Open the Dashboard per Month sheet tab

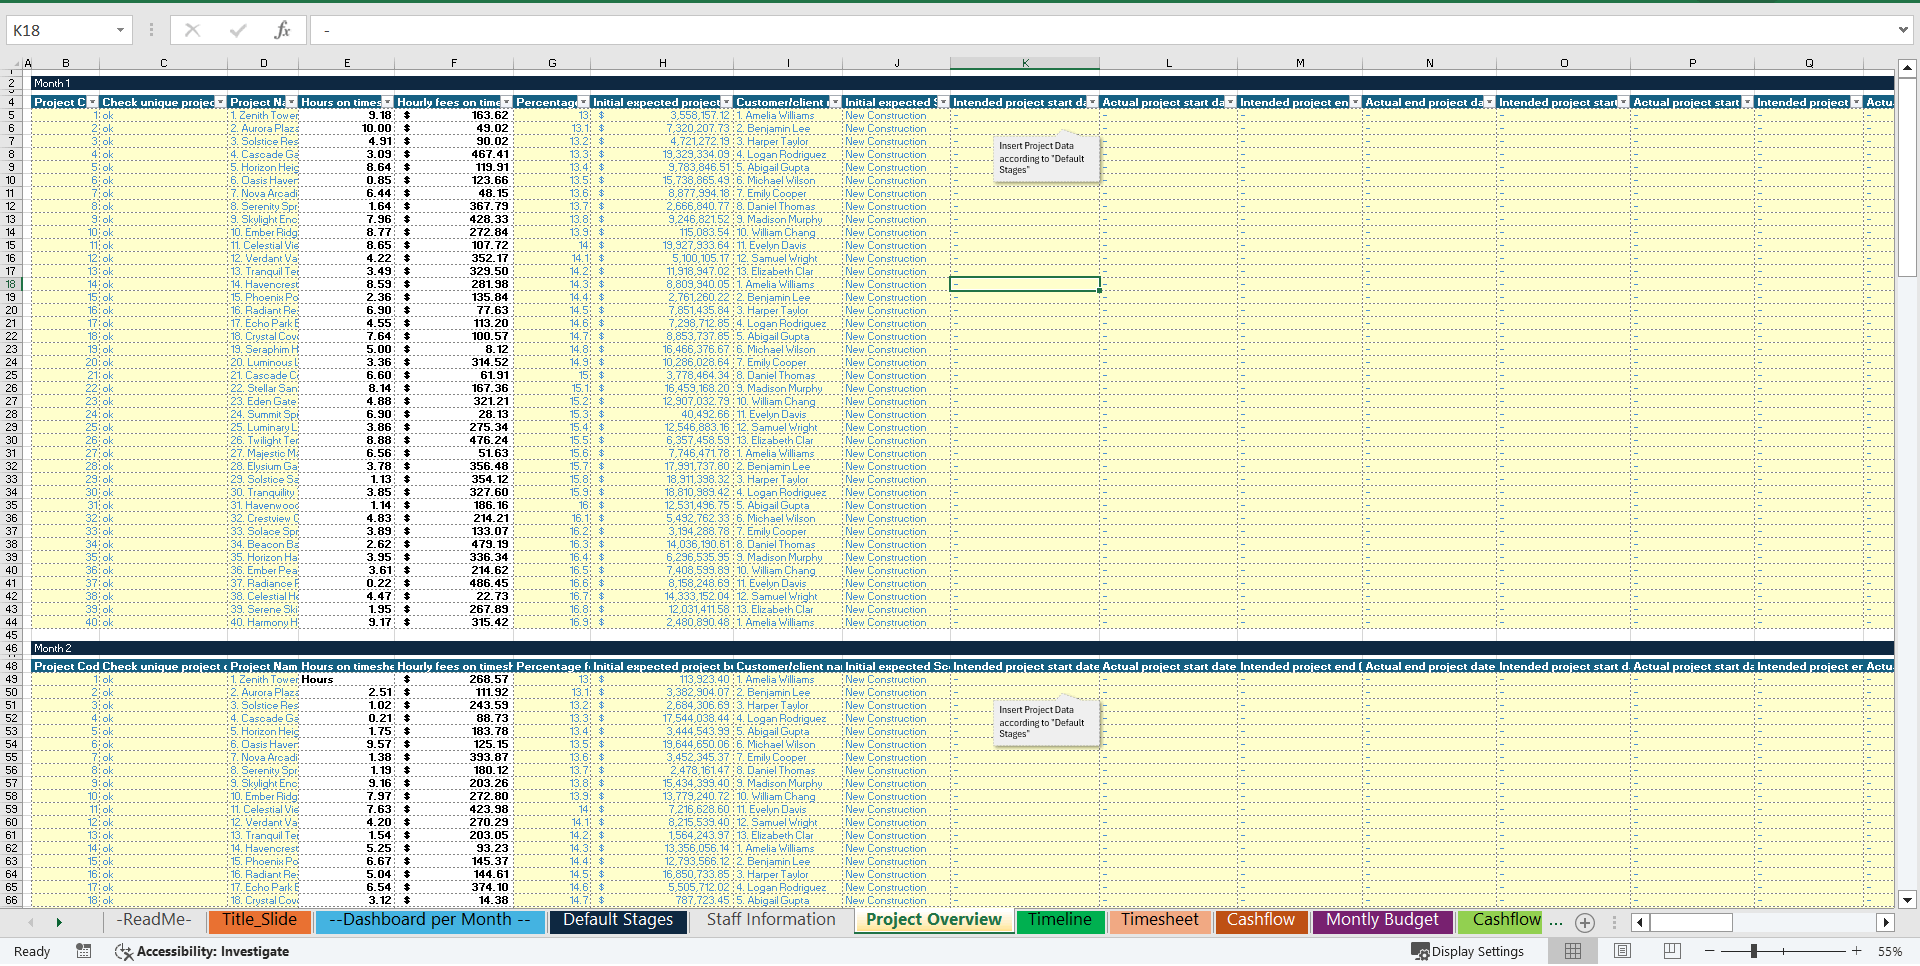click(430, 920)
